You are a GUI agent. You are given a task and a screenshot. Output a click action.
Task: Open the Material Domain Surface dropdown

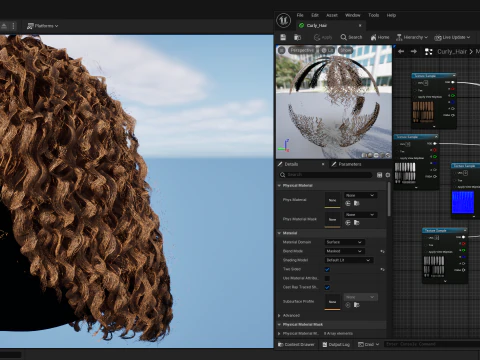click(345, 242)
